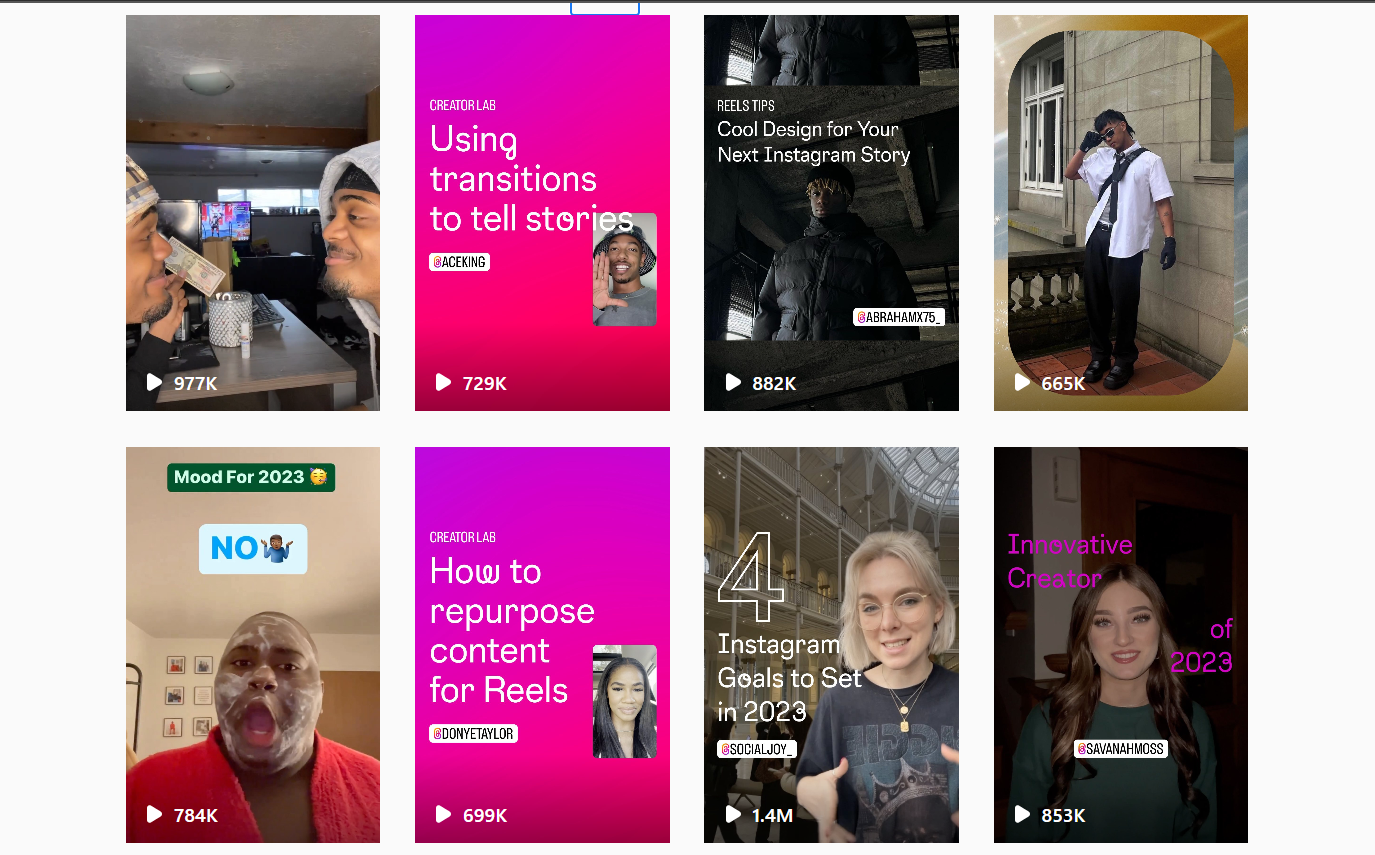Click the @SOCIALJOY_ handle tag
The image size is (1375, 855).
click(x=756, y=749)
